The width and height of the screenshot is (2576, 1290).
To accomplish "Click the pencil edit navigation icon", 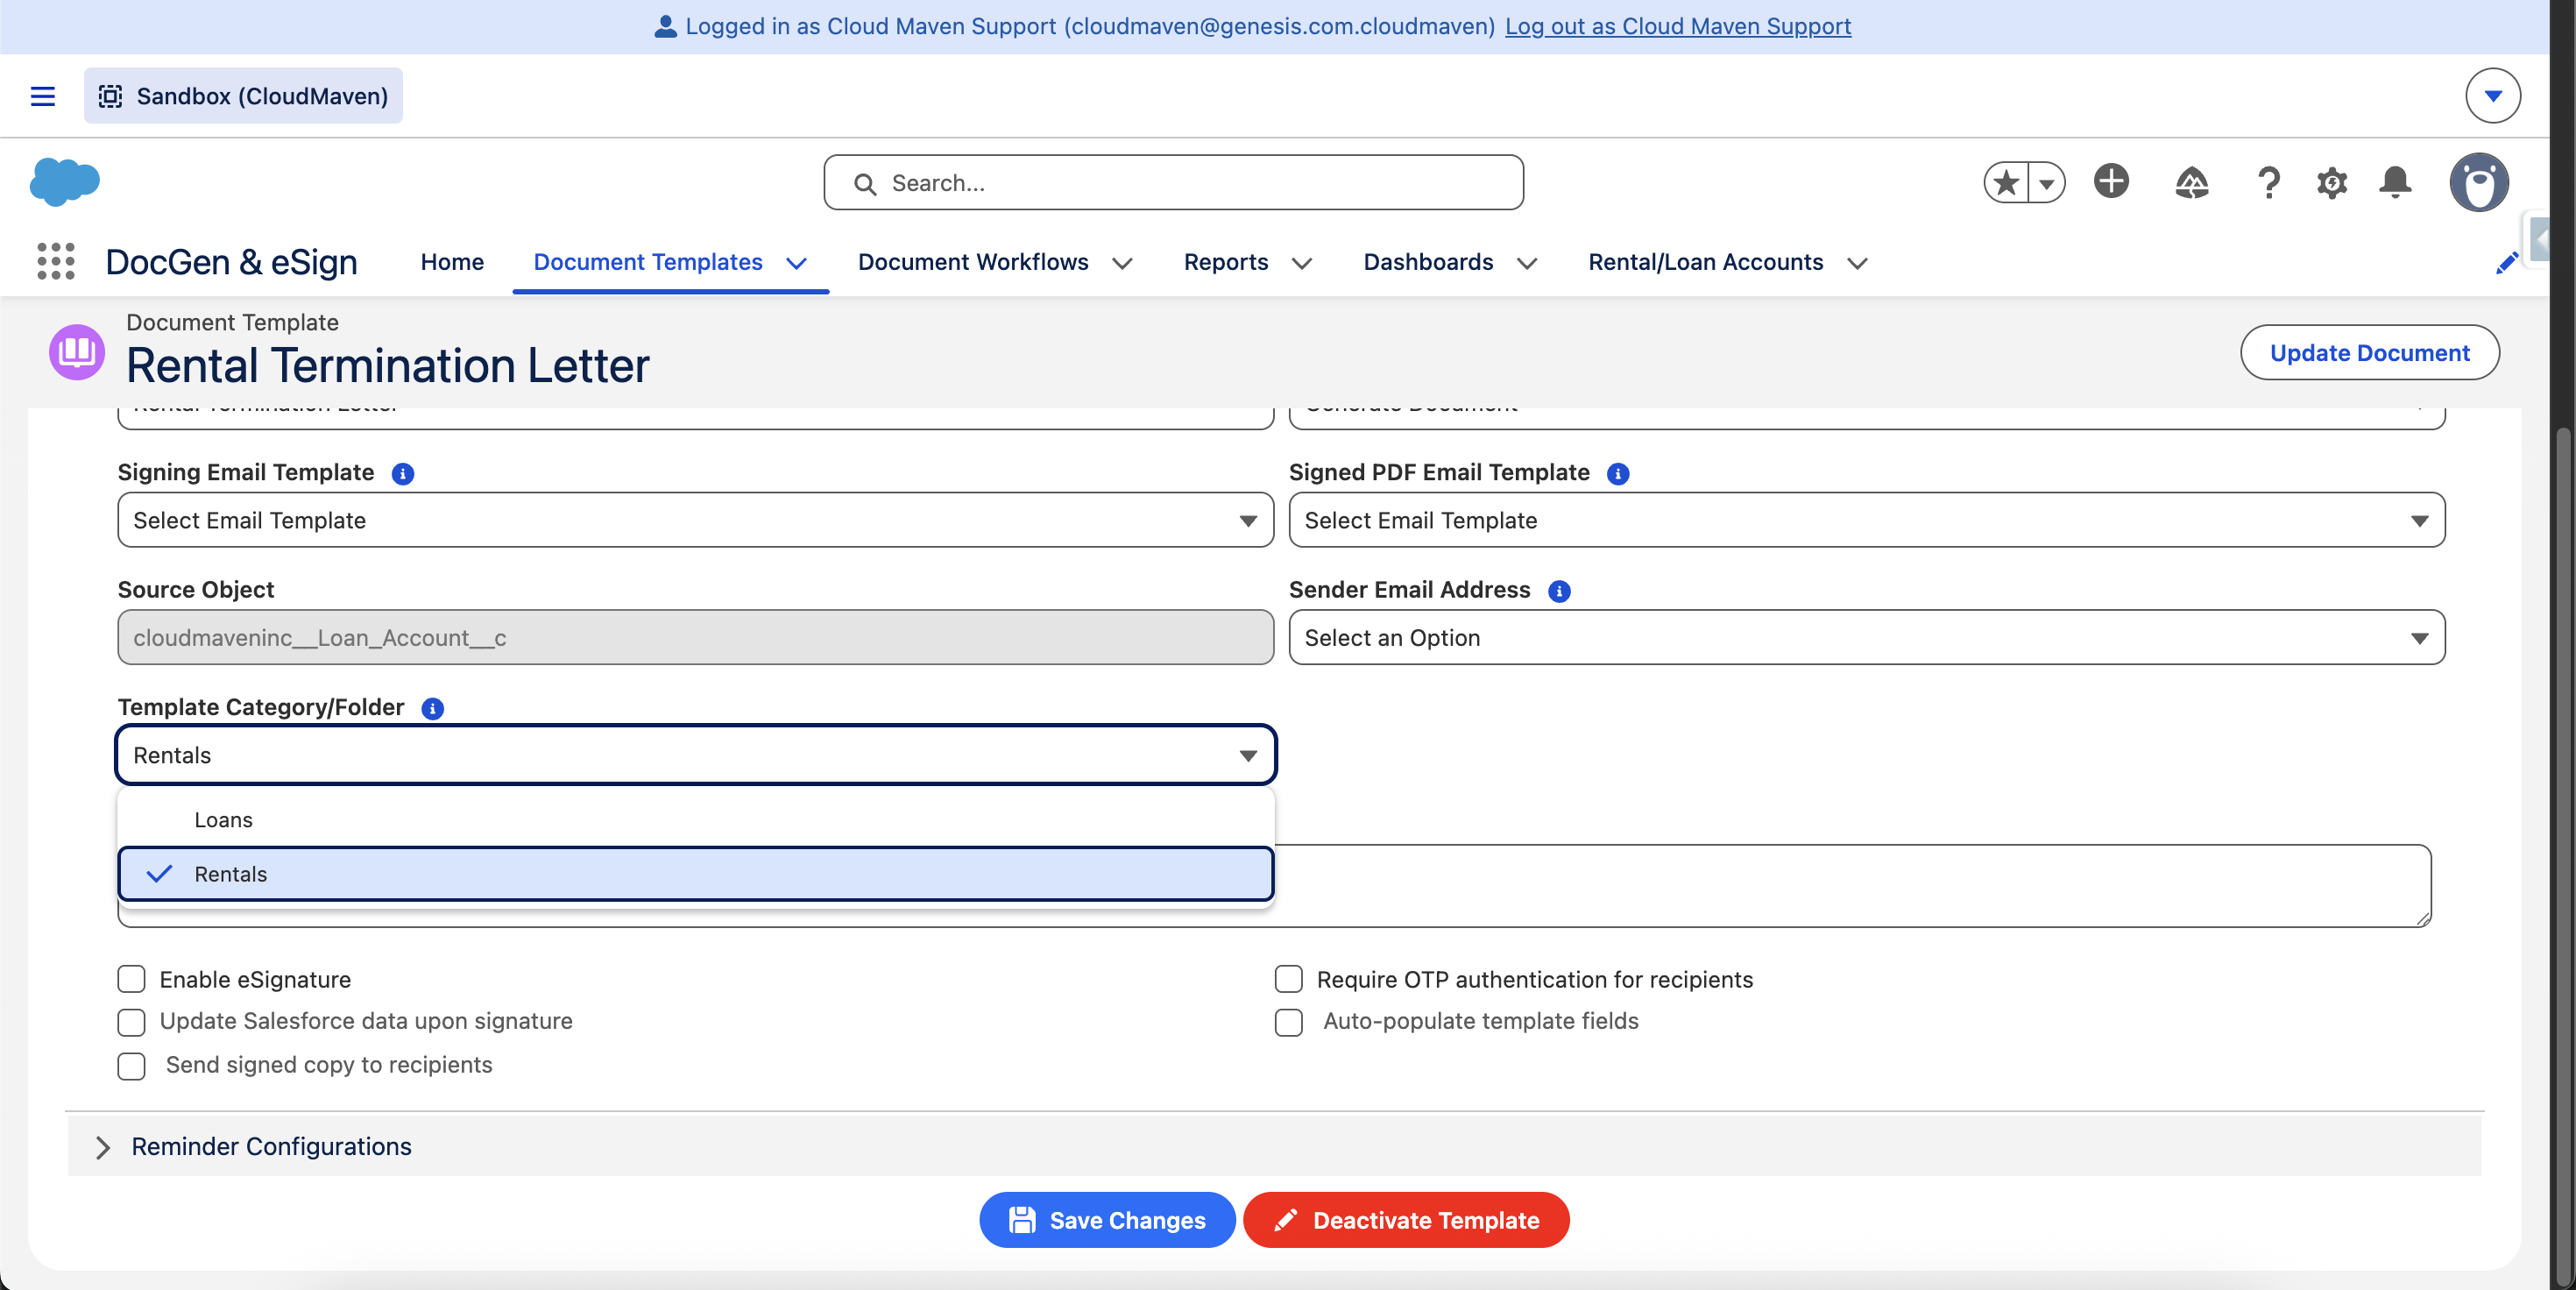I will point(2507,263).
